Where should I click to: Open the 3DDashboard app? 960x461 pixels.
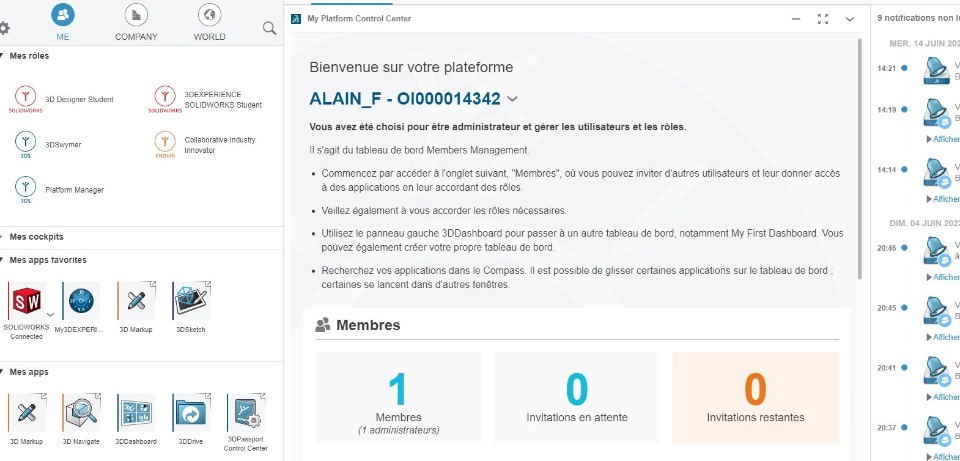pos(135,413)
